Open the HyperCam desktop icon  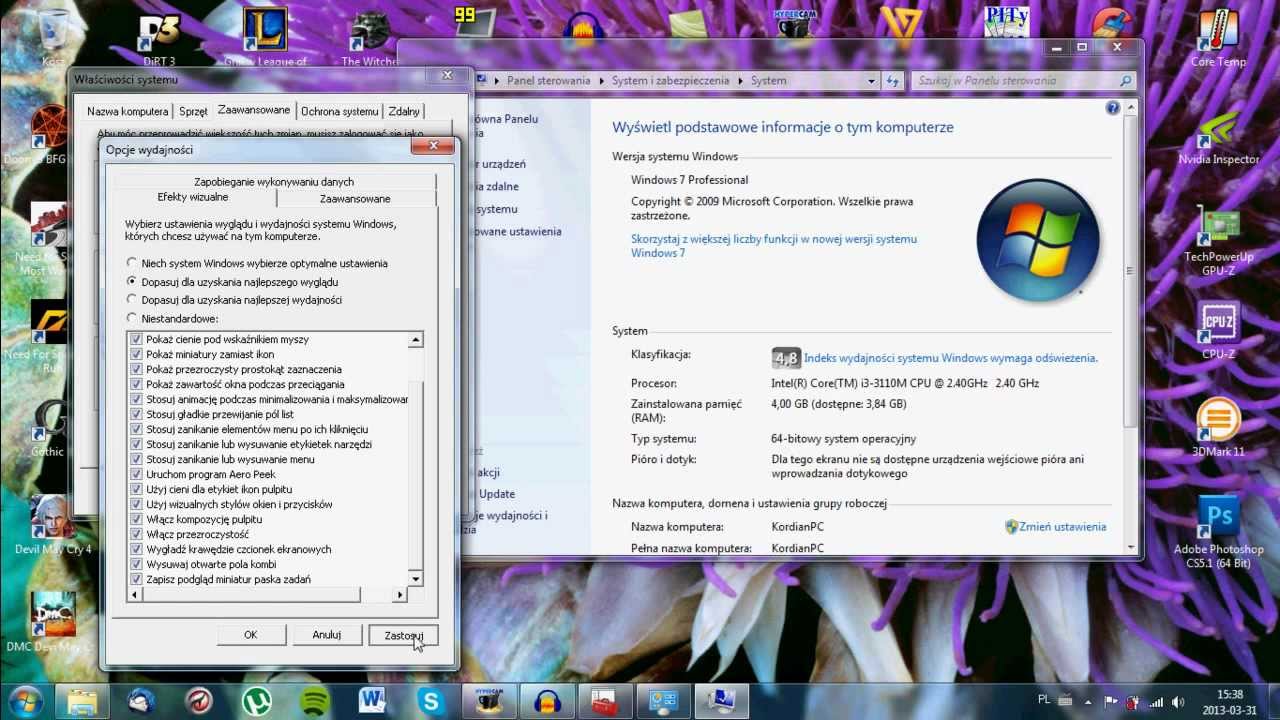coord(795,24)
